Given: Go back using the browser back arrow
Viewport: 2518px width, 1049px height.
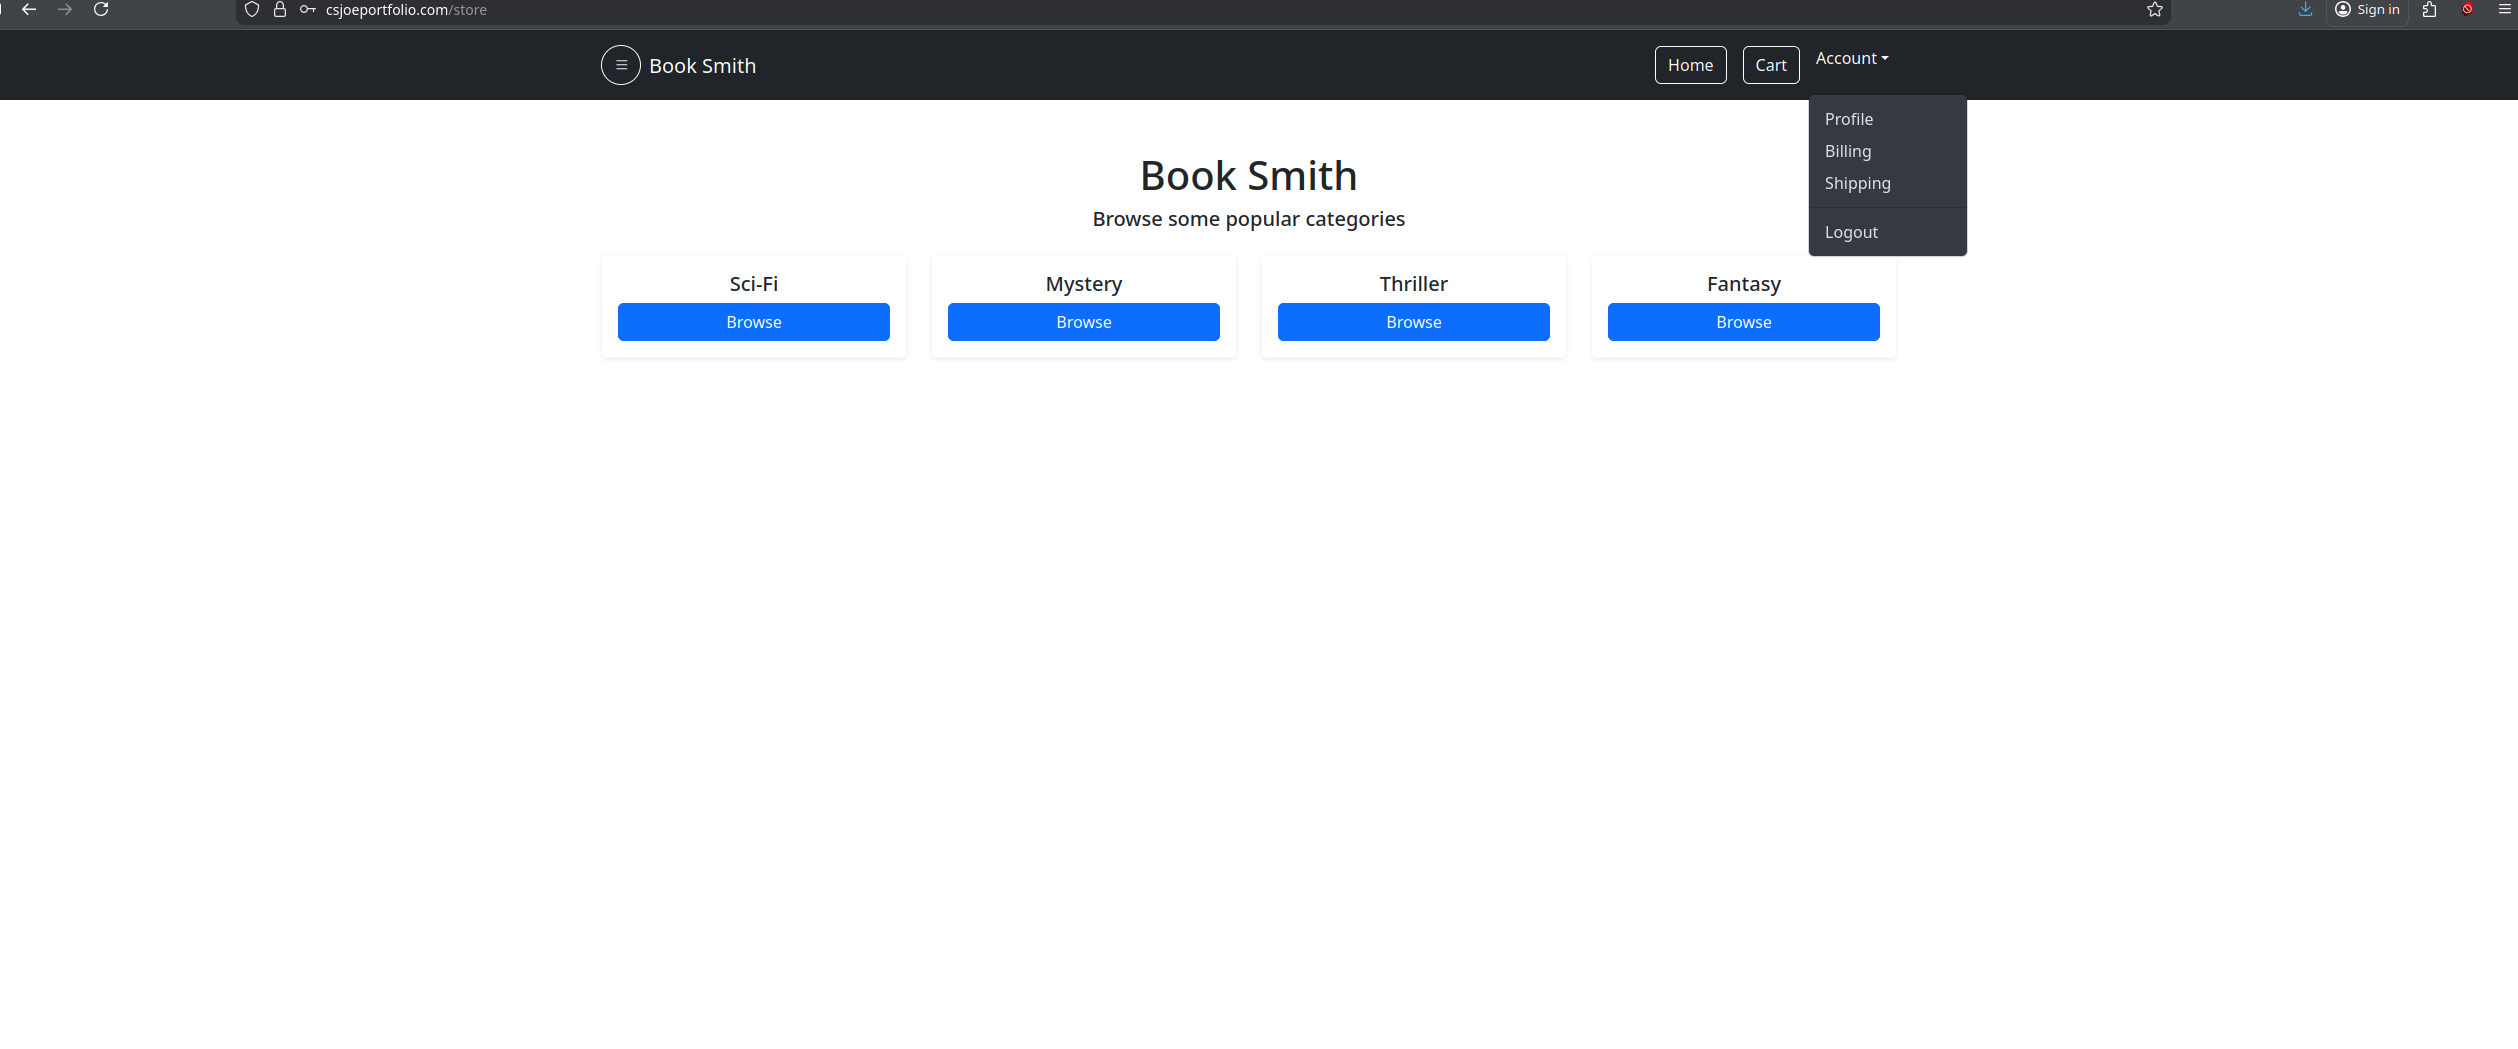Looking at the screenshot, I should pos(29,10).
